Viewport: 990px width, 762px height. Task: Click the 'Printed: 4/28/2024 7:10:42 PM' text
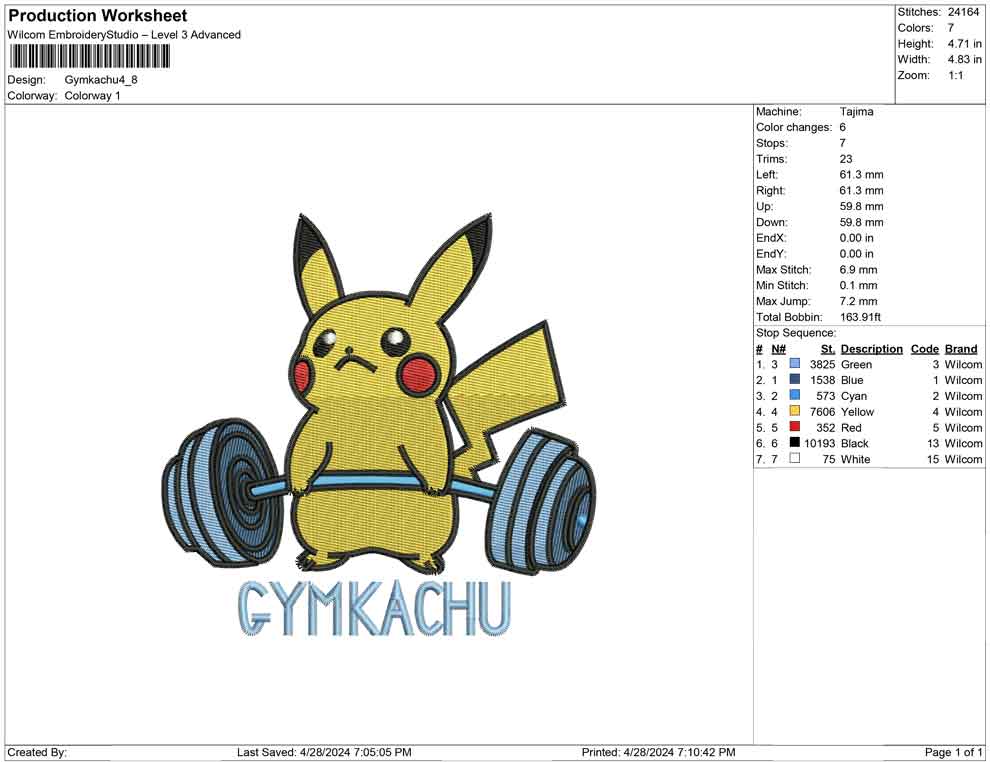[659, 752]
